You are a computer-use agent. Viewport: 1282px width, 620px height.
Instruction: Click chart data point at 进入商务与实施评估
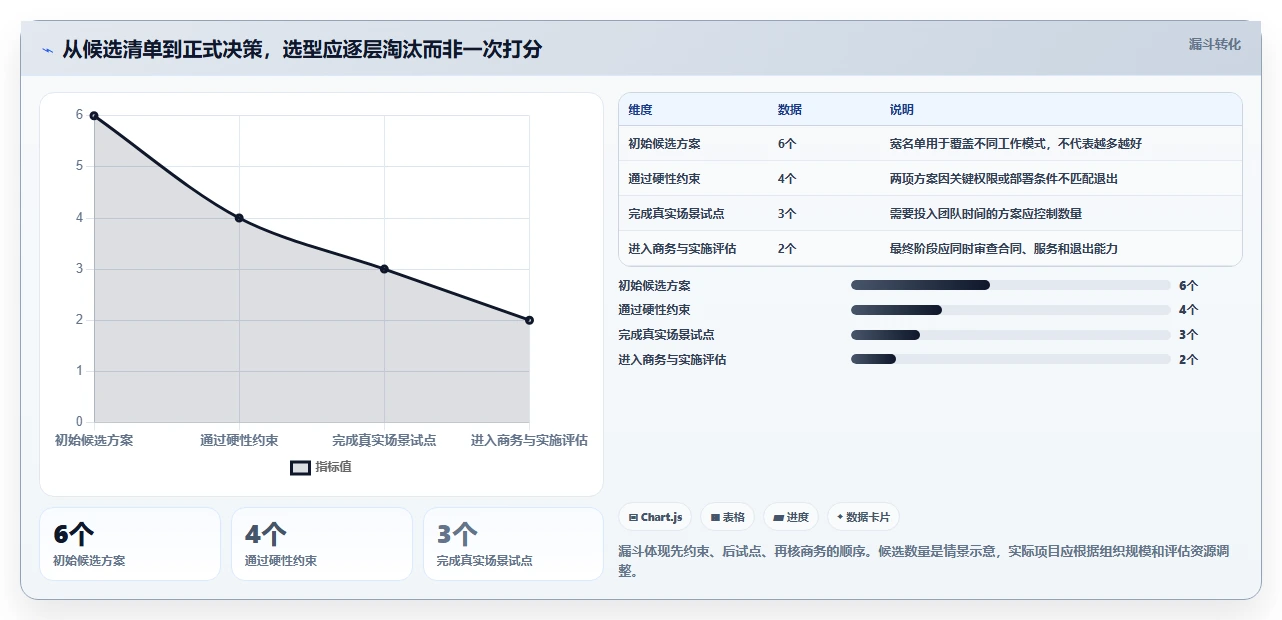point(529,320)
